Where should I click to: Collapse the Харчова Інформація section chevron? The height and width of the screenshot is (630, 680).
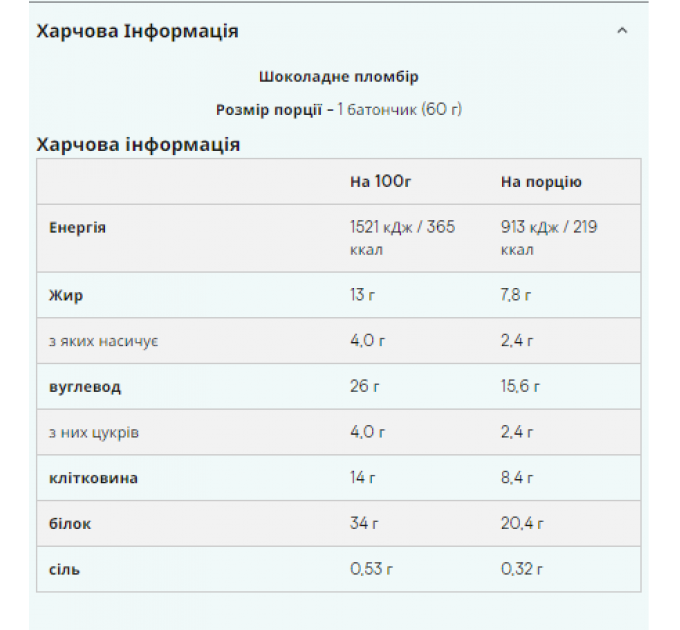point(622,31)
